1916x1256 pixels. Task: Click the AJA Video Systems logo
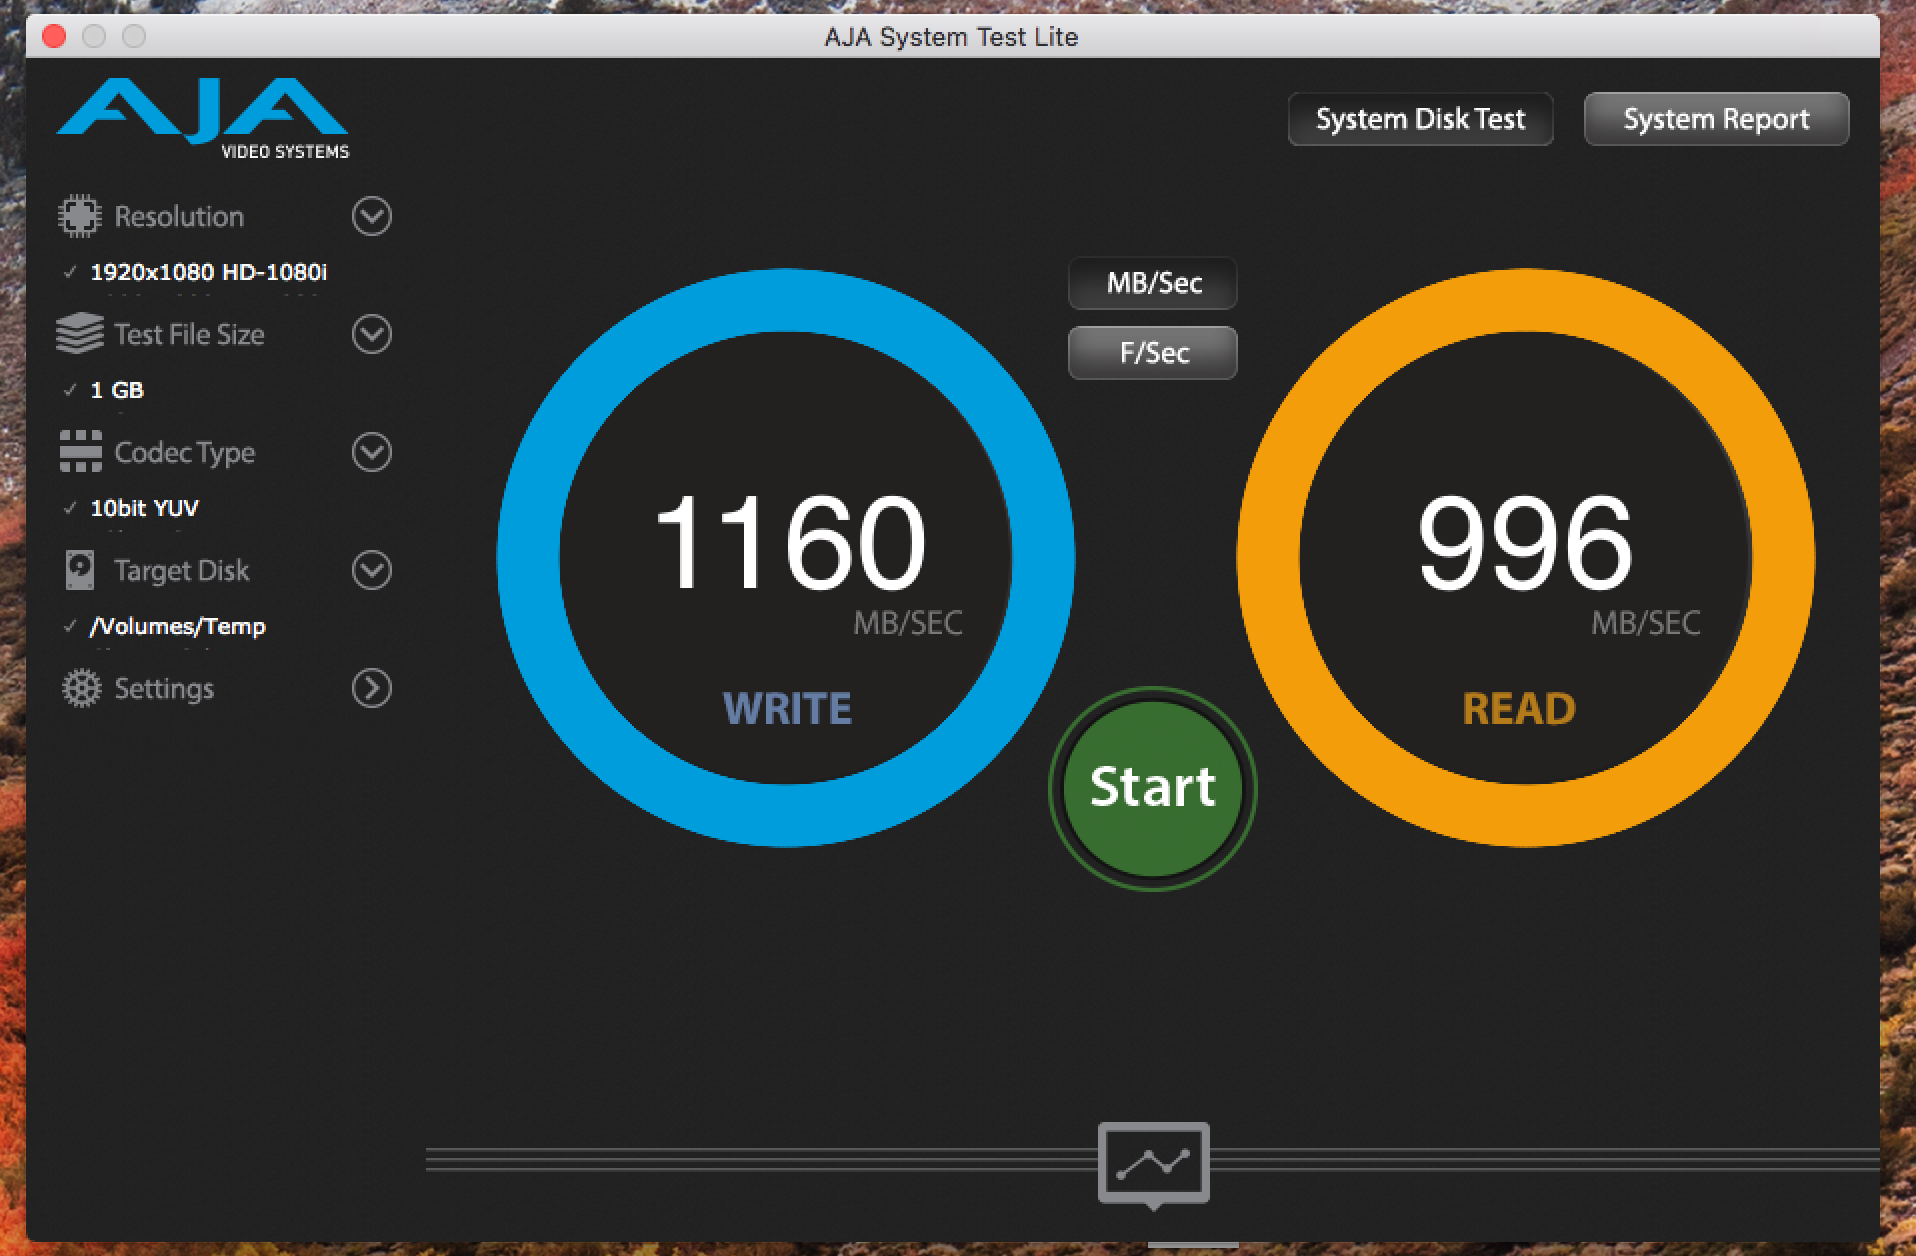[203, 119]
